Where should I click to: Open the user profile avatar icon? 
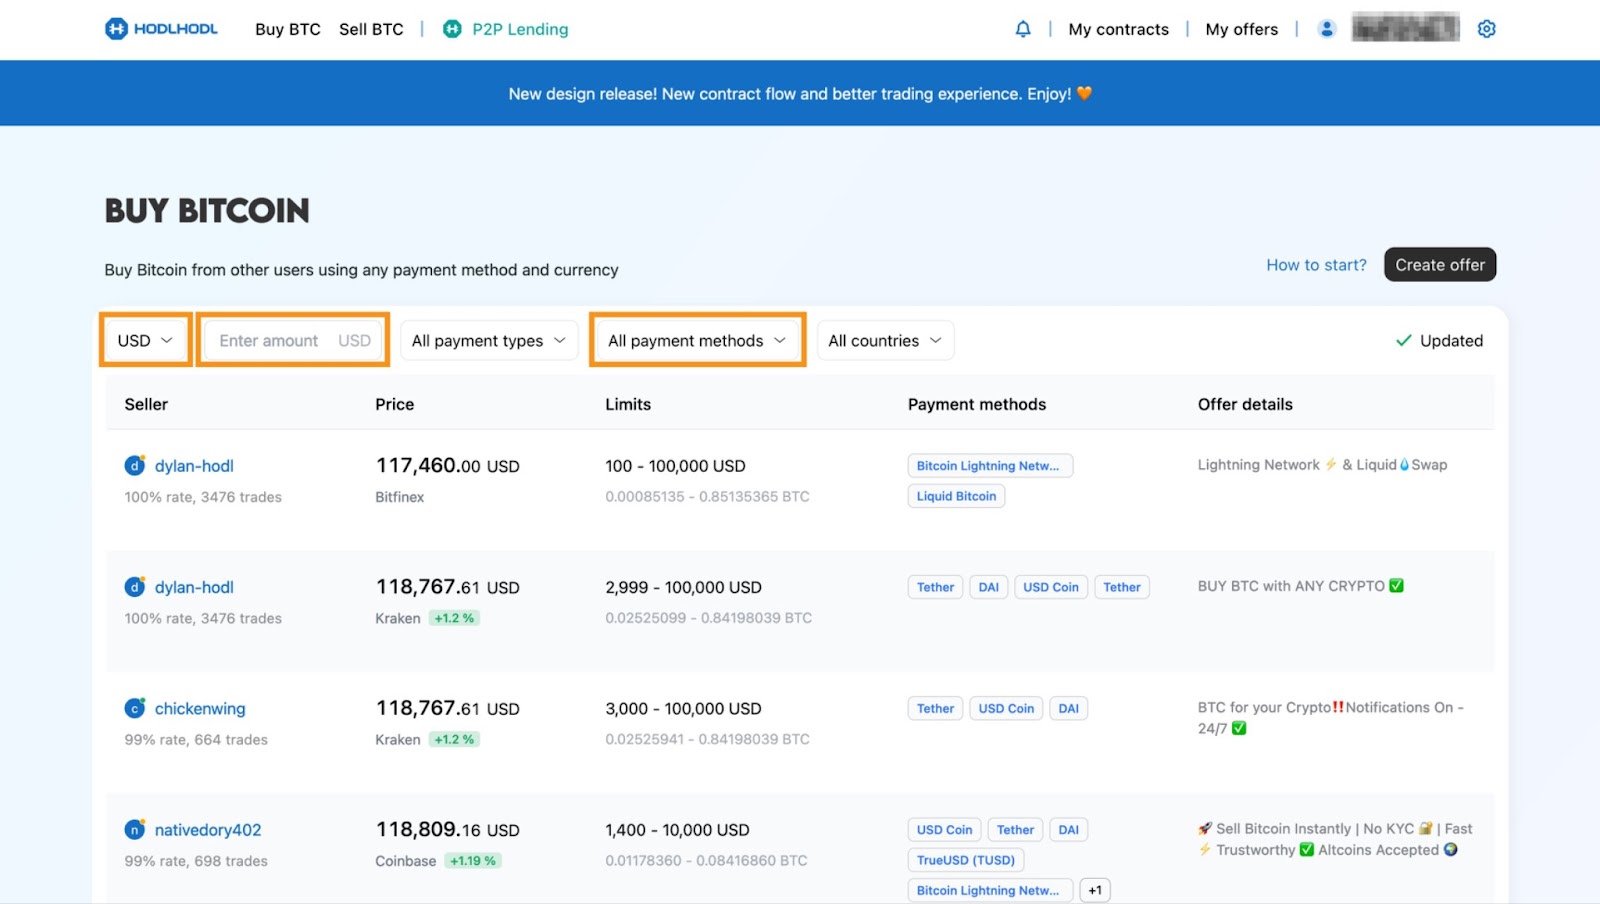pos(1327,29)
